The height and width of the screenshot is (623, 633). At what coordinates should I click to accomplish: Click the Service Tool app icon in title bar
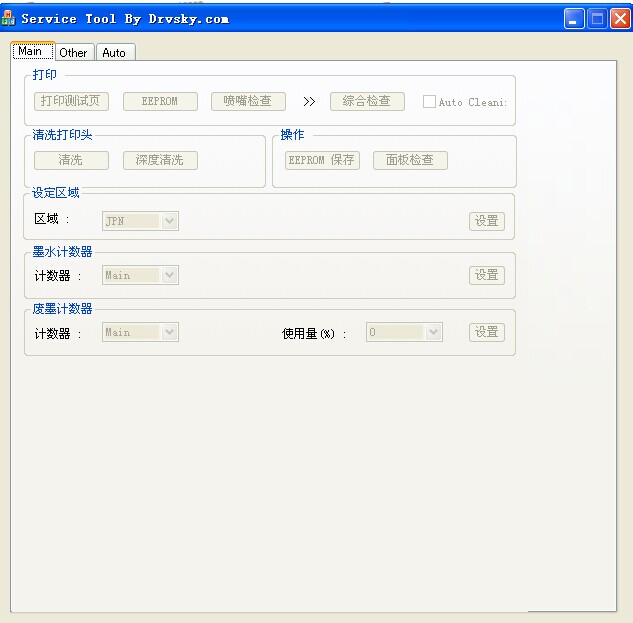coord(9,18)
